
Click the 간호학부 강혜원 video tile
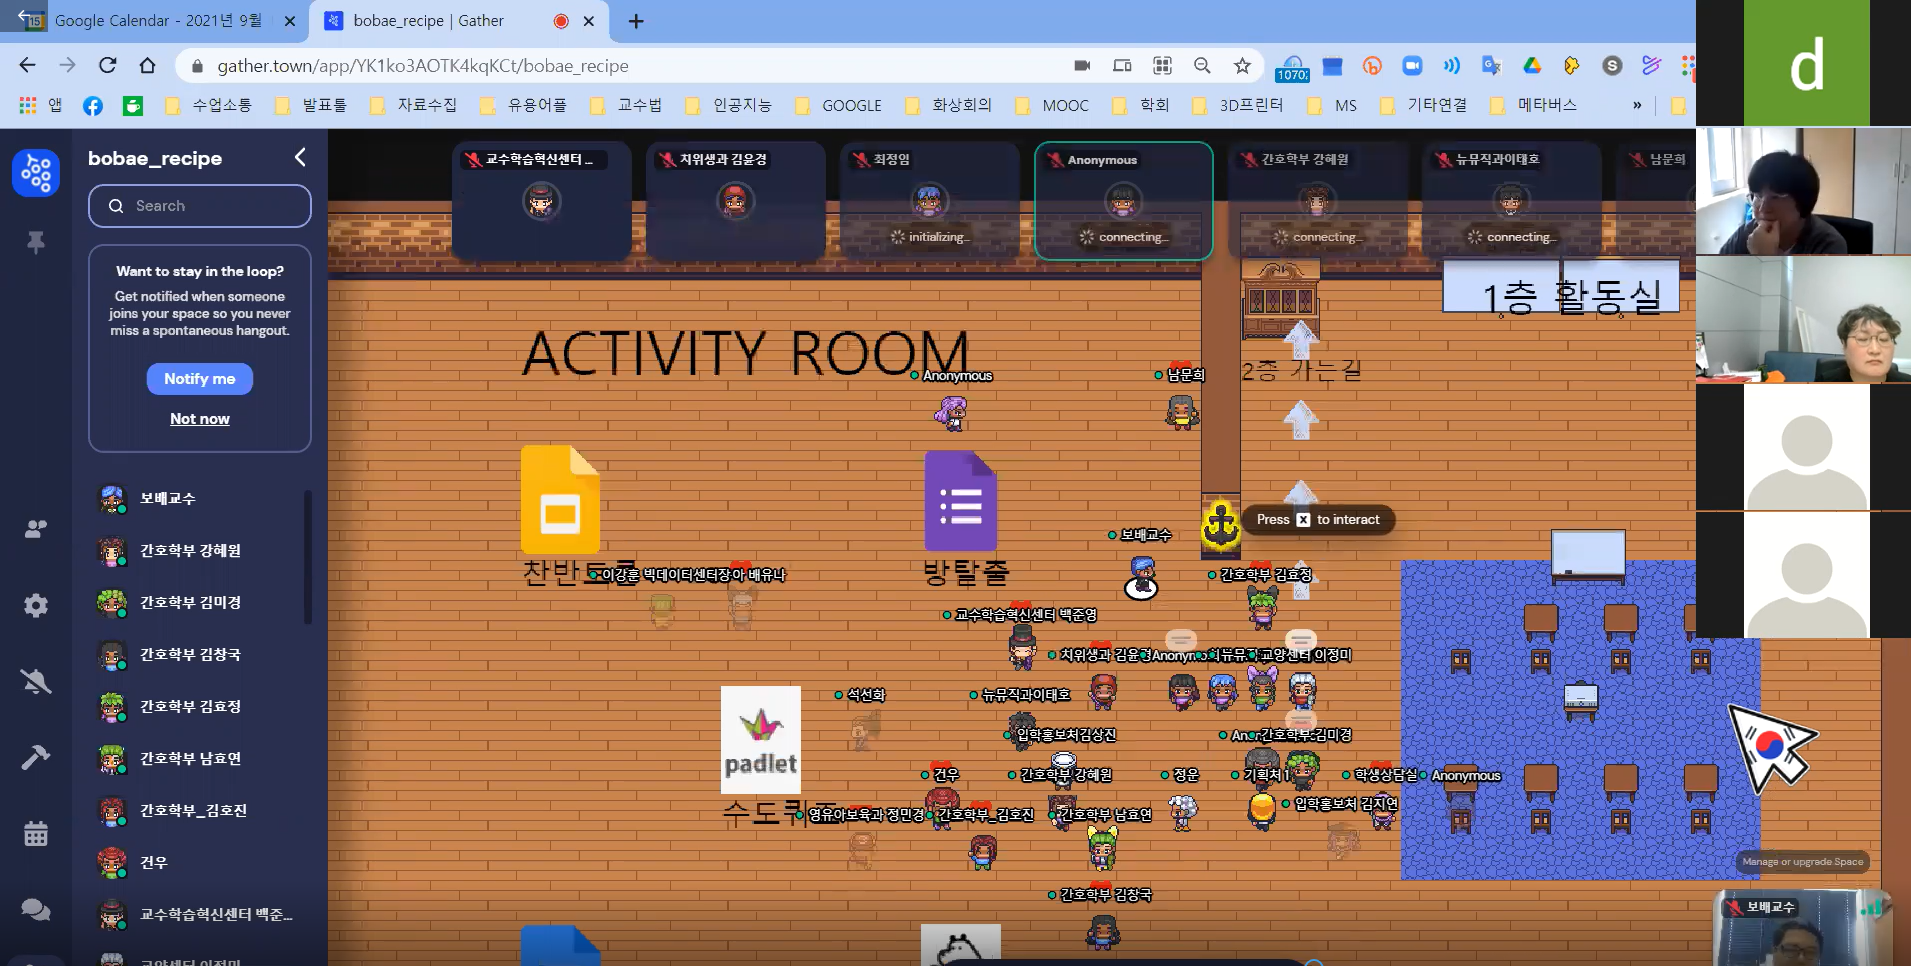1317,201
